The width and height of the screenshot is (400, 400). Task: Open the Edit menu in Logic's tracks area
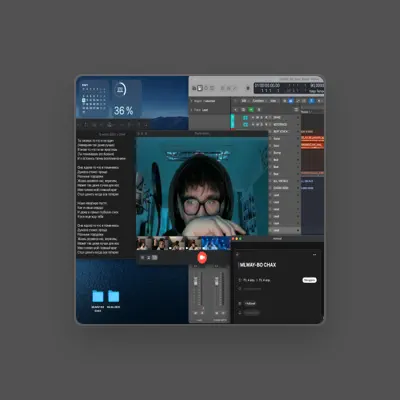(x=245, y=101)
